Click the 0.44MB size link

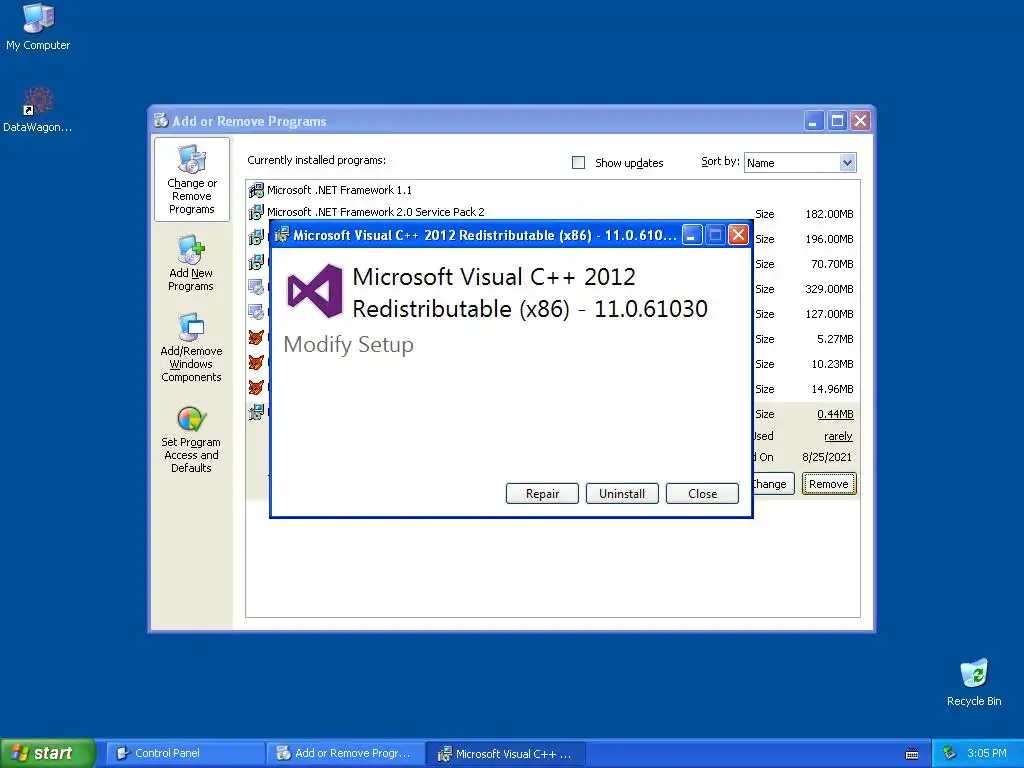click(x=835, y=414)
